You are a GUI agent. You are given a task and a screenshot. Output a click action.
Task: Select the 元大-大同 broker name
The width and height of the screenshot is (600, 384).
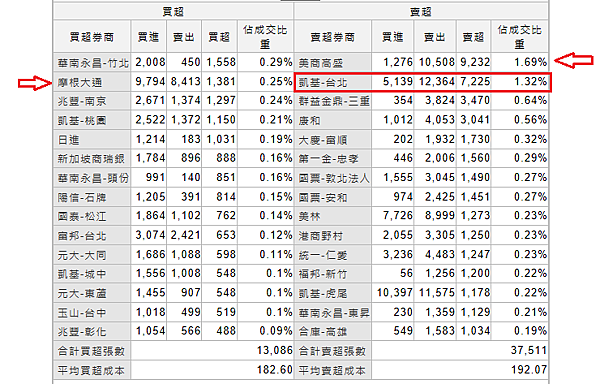(82, 255)
